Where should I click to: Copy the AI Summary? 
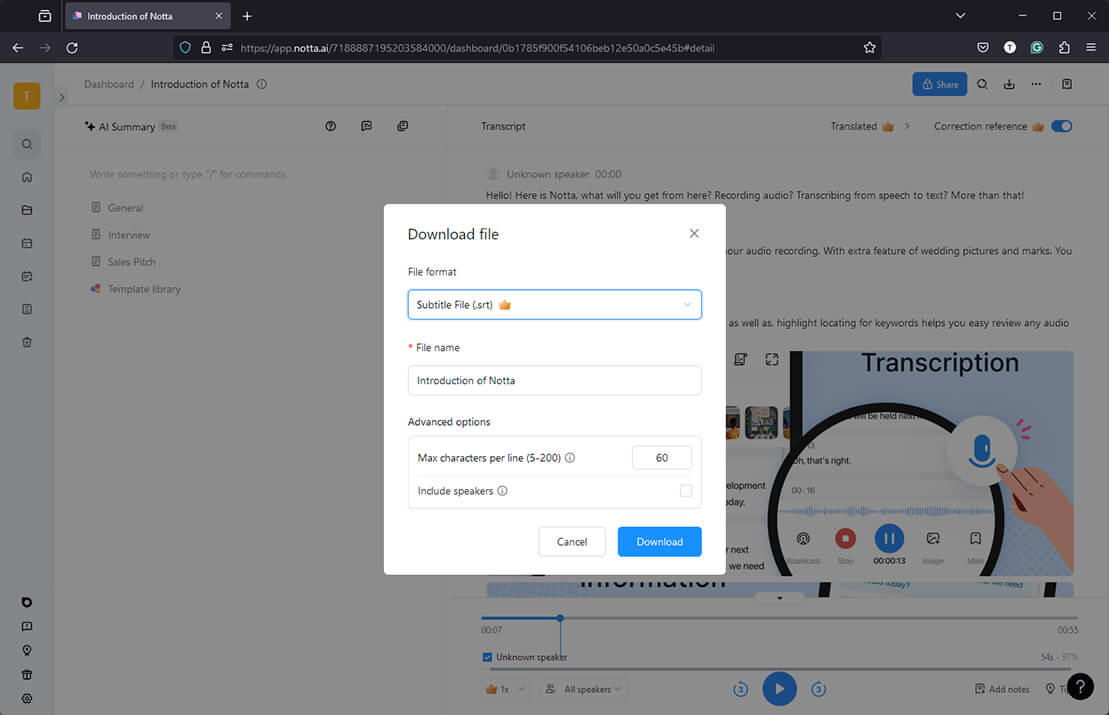click(402, 127)
